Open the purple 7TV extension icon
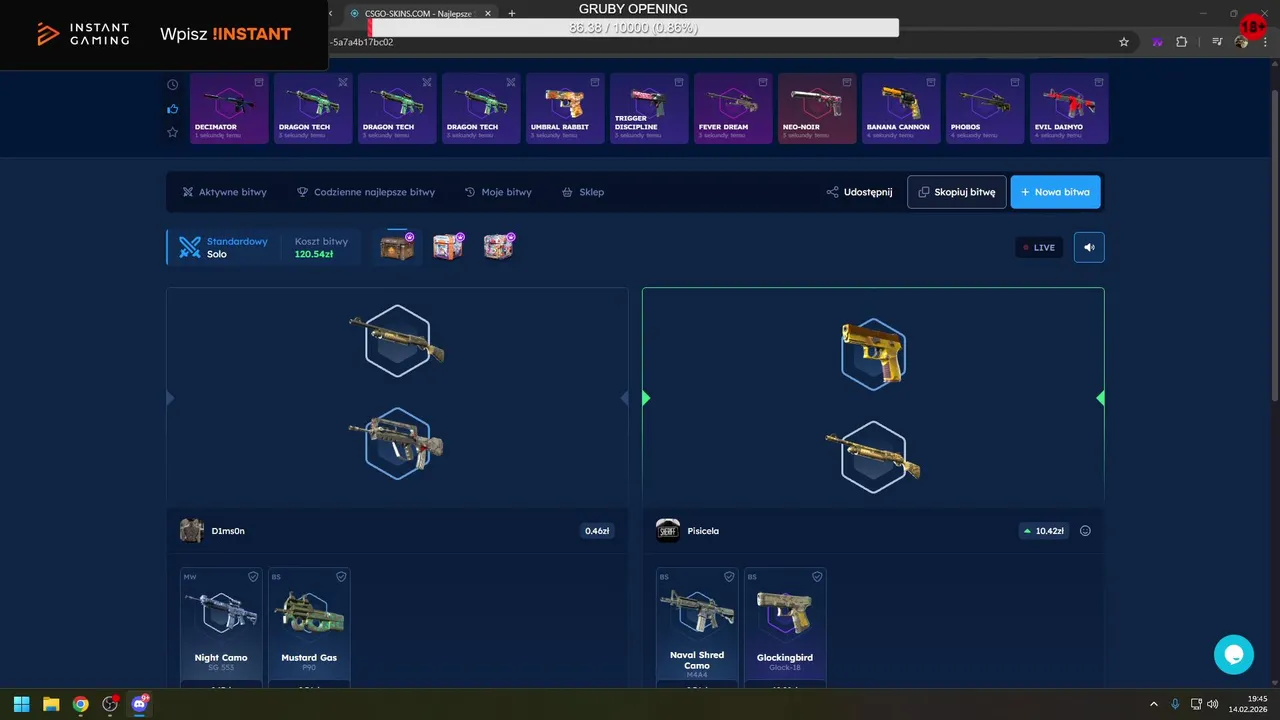The height and width of the screenshot is (720, 1280). click(1157, 42)
